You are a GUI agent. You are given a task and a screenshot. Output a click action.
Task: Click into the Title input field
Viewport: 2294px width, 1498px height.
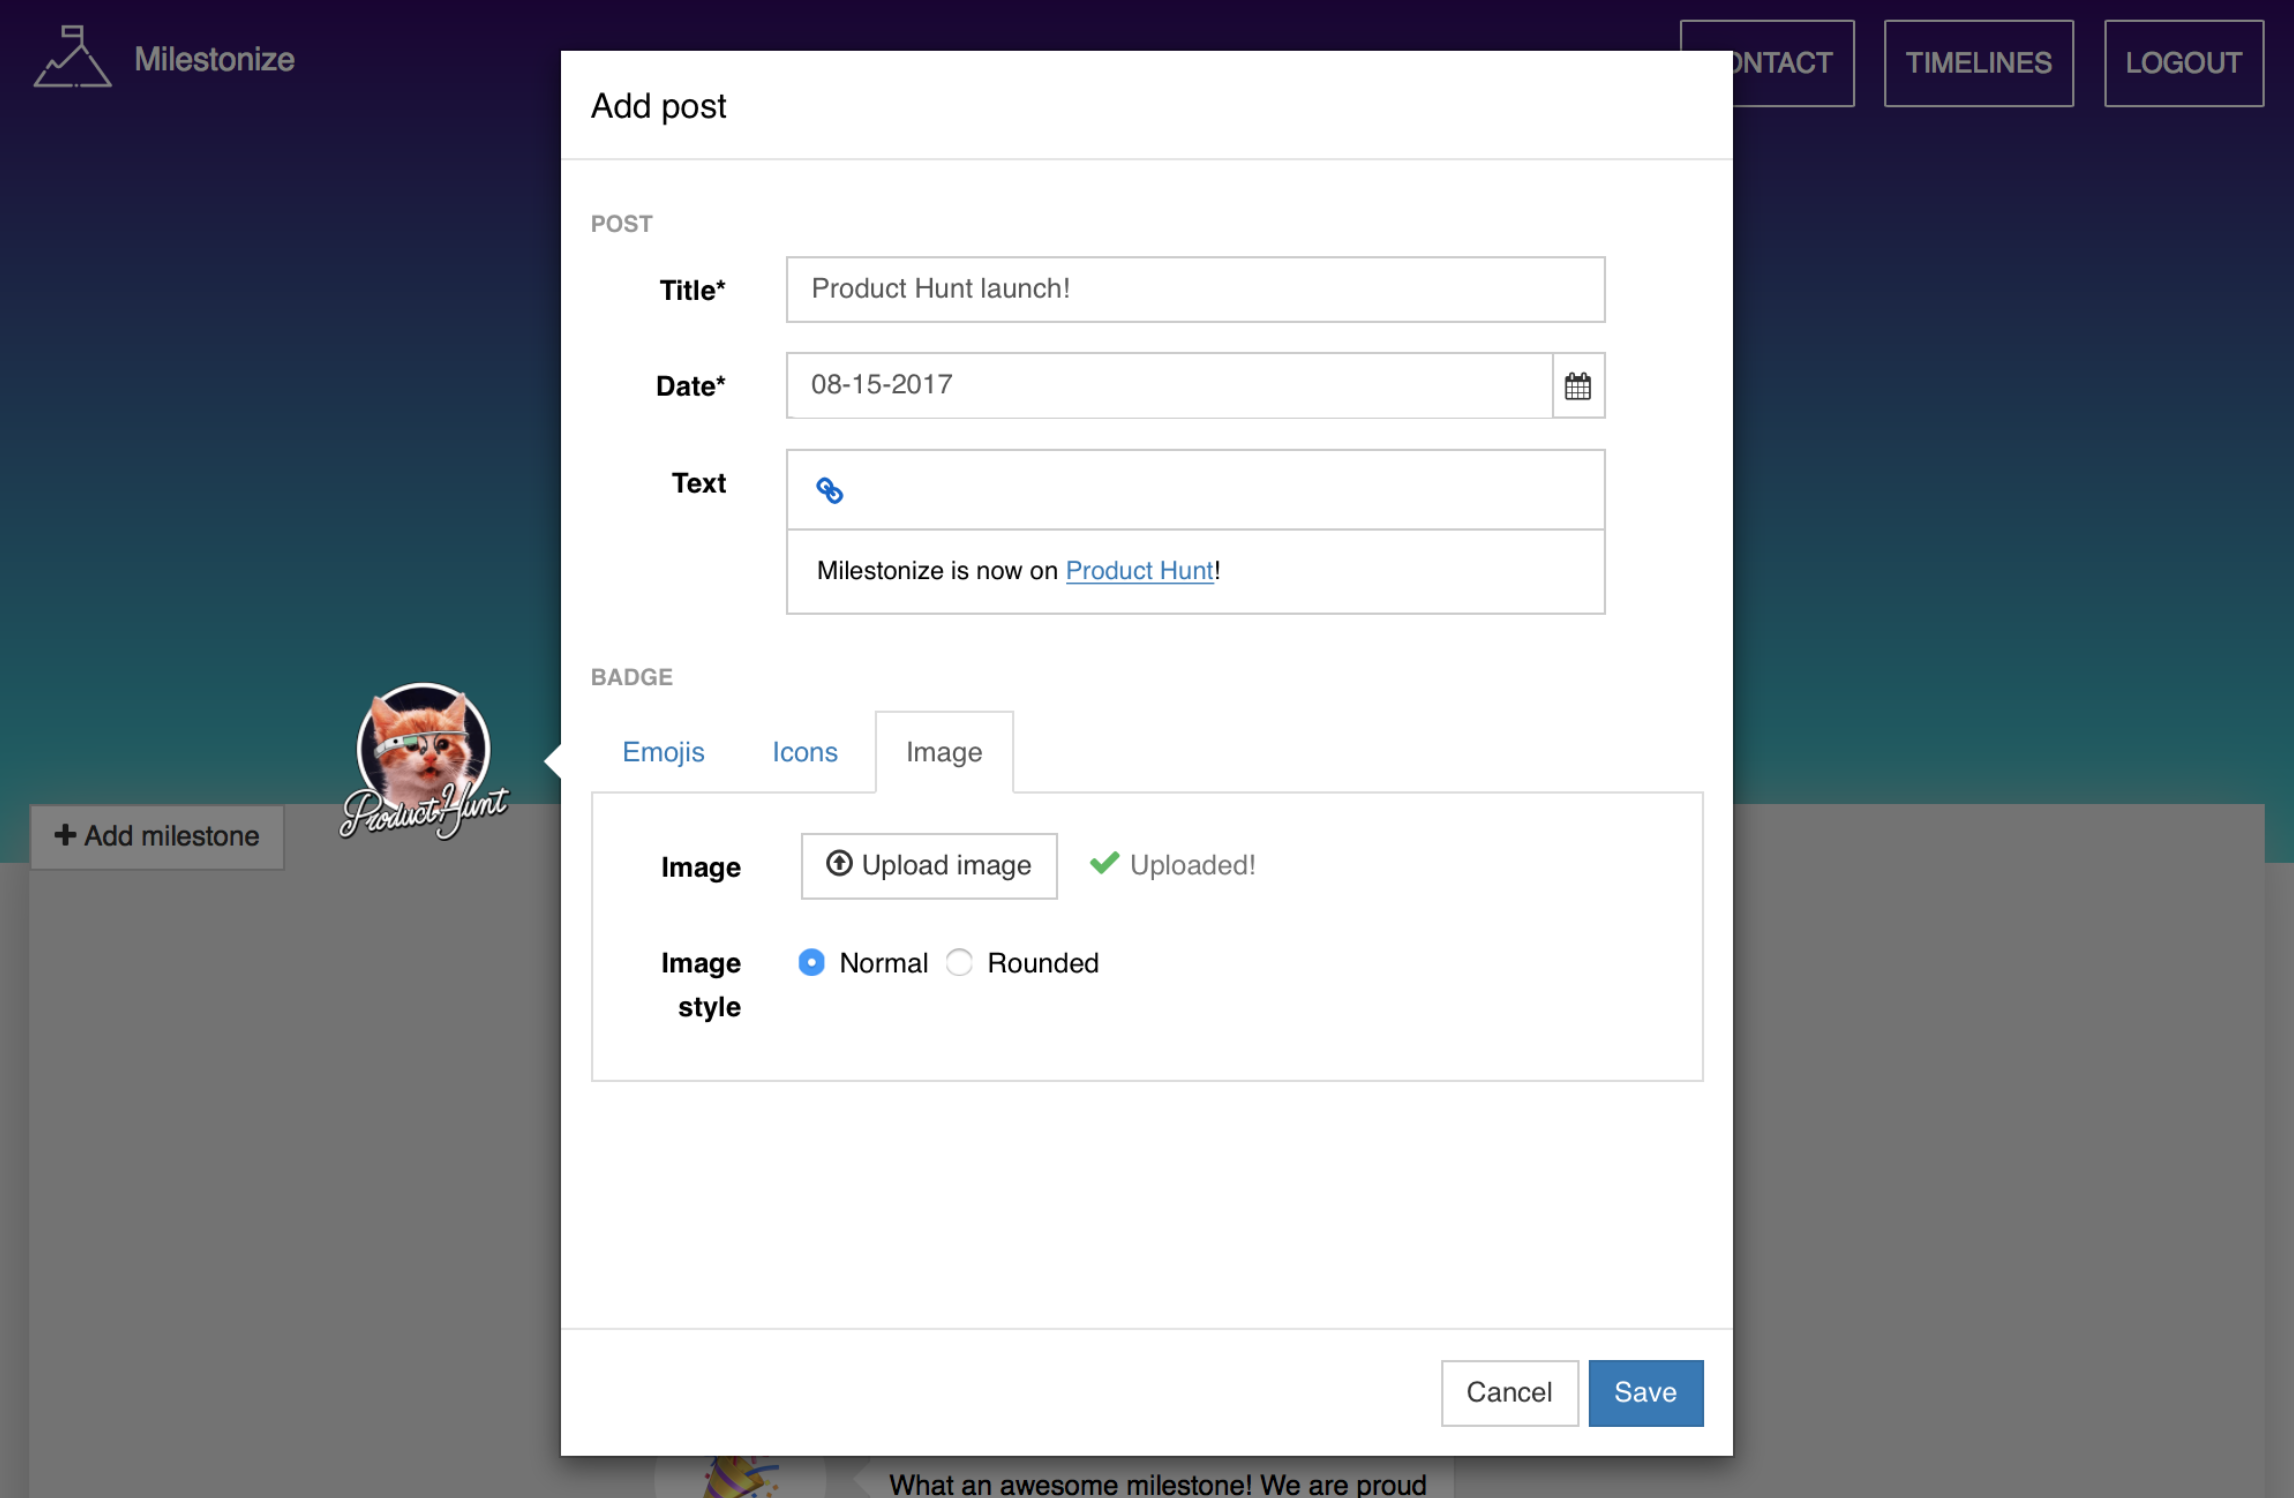(1194, 289)
